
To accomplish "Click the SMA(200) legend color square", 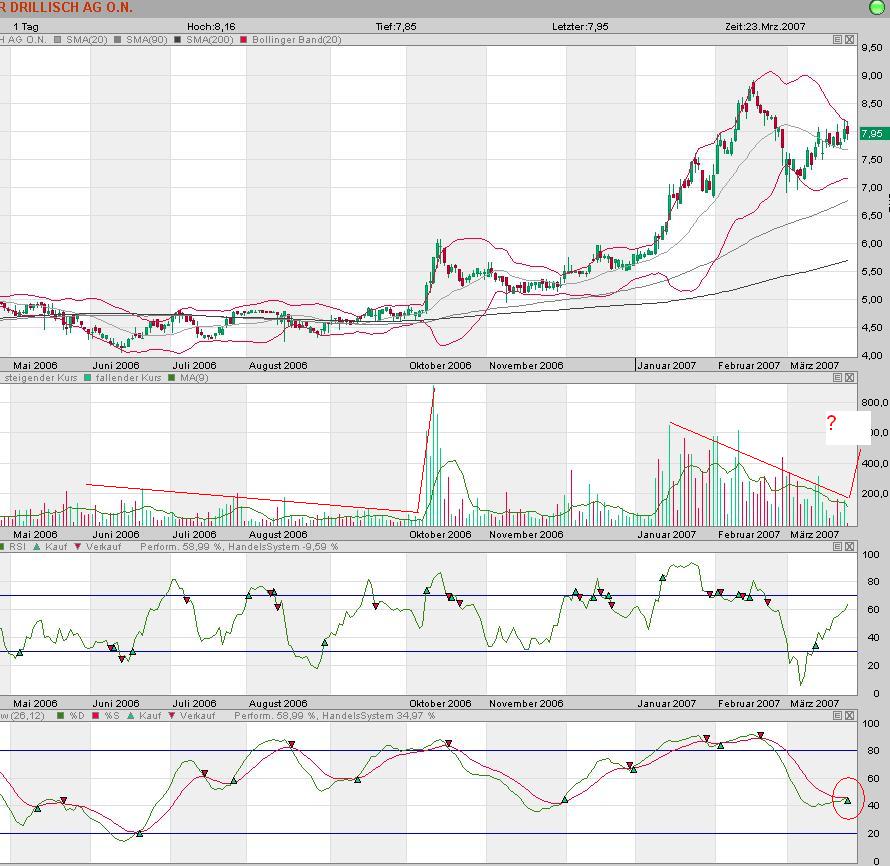I will (178, 40).
